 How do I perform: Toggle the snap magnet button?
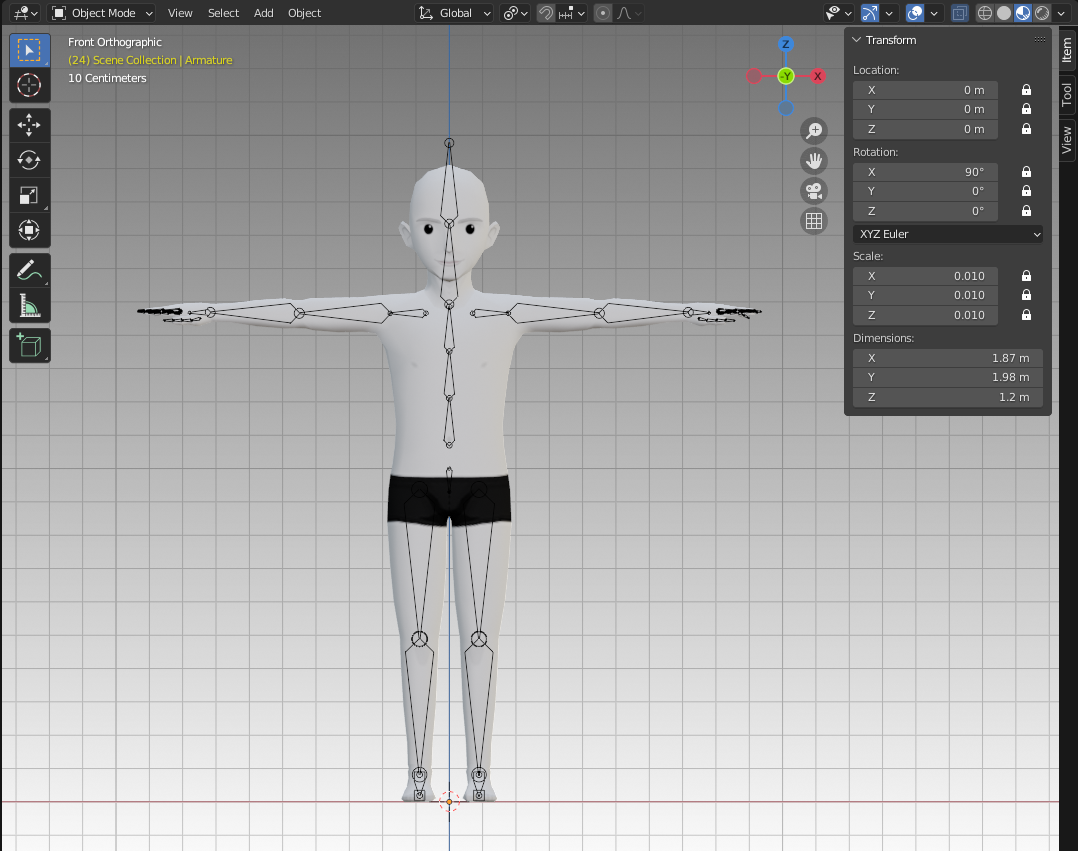pos(546,13)
